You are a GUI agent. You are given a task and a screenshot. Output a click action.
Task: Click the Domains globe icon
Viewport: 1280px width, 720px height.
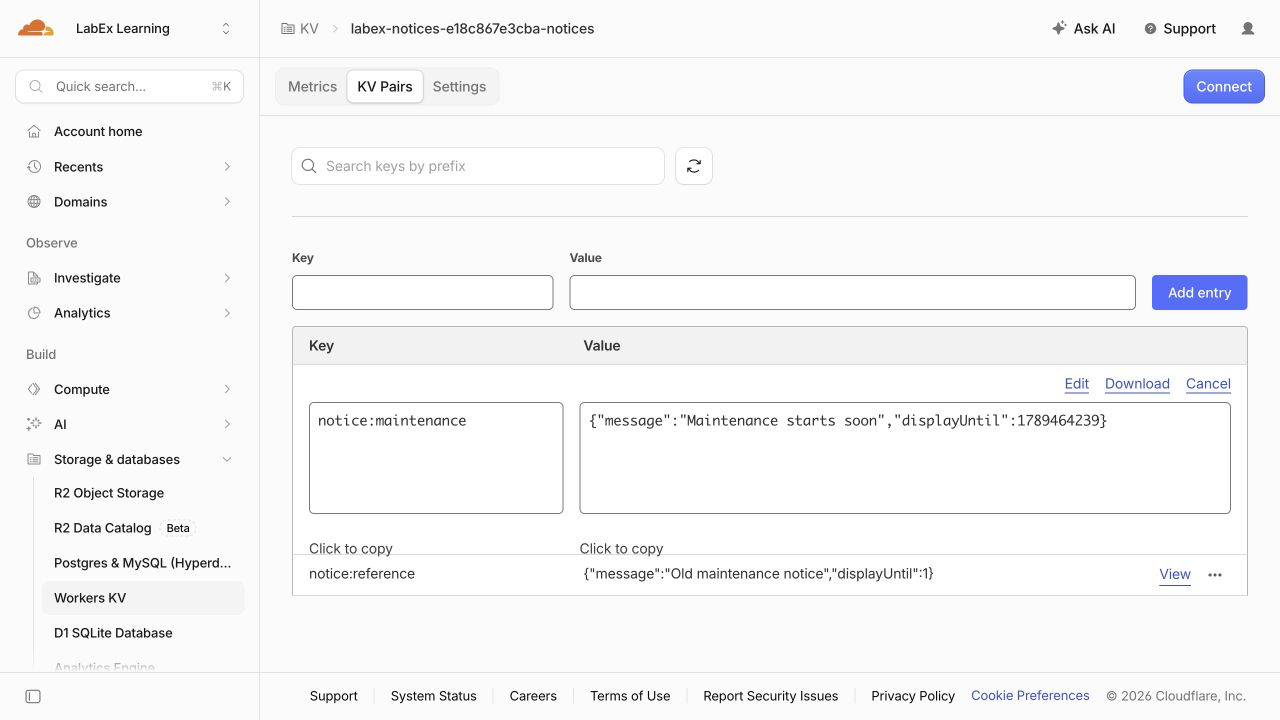34,202
